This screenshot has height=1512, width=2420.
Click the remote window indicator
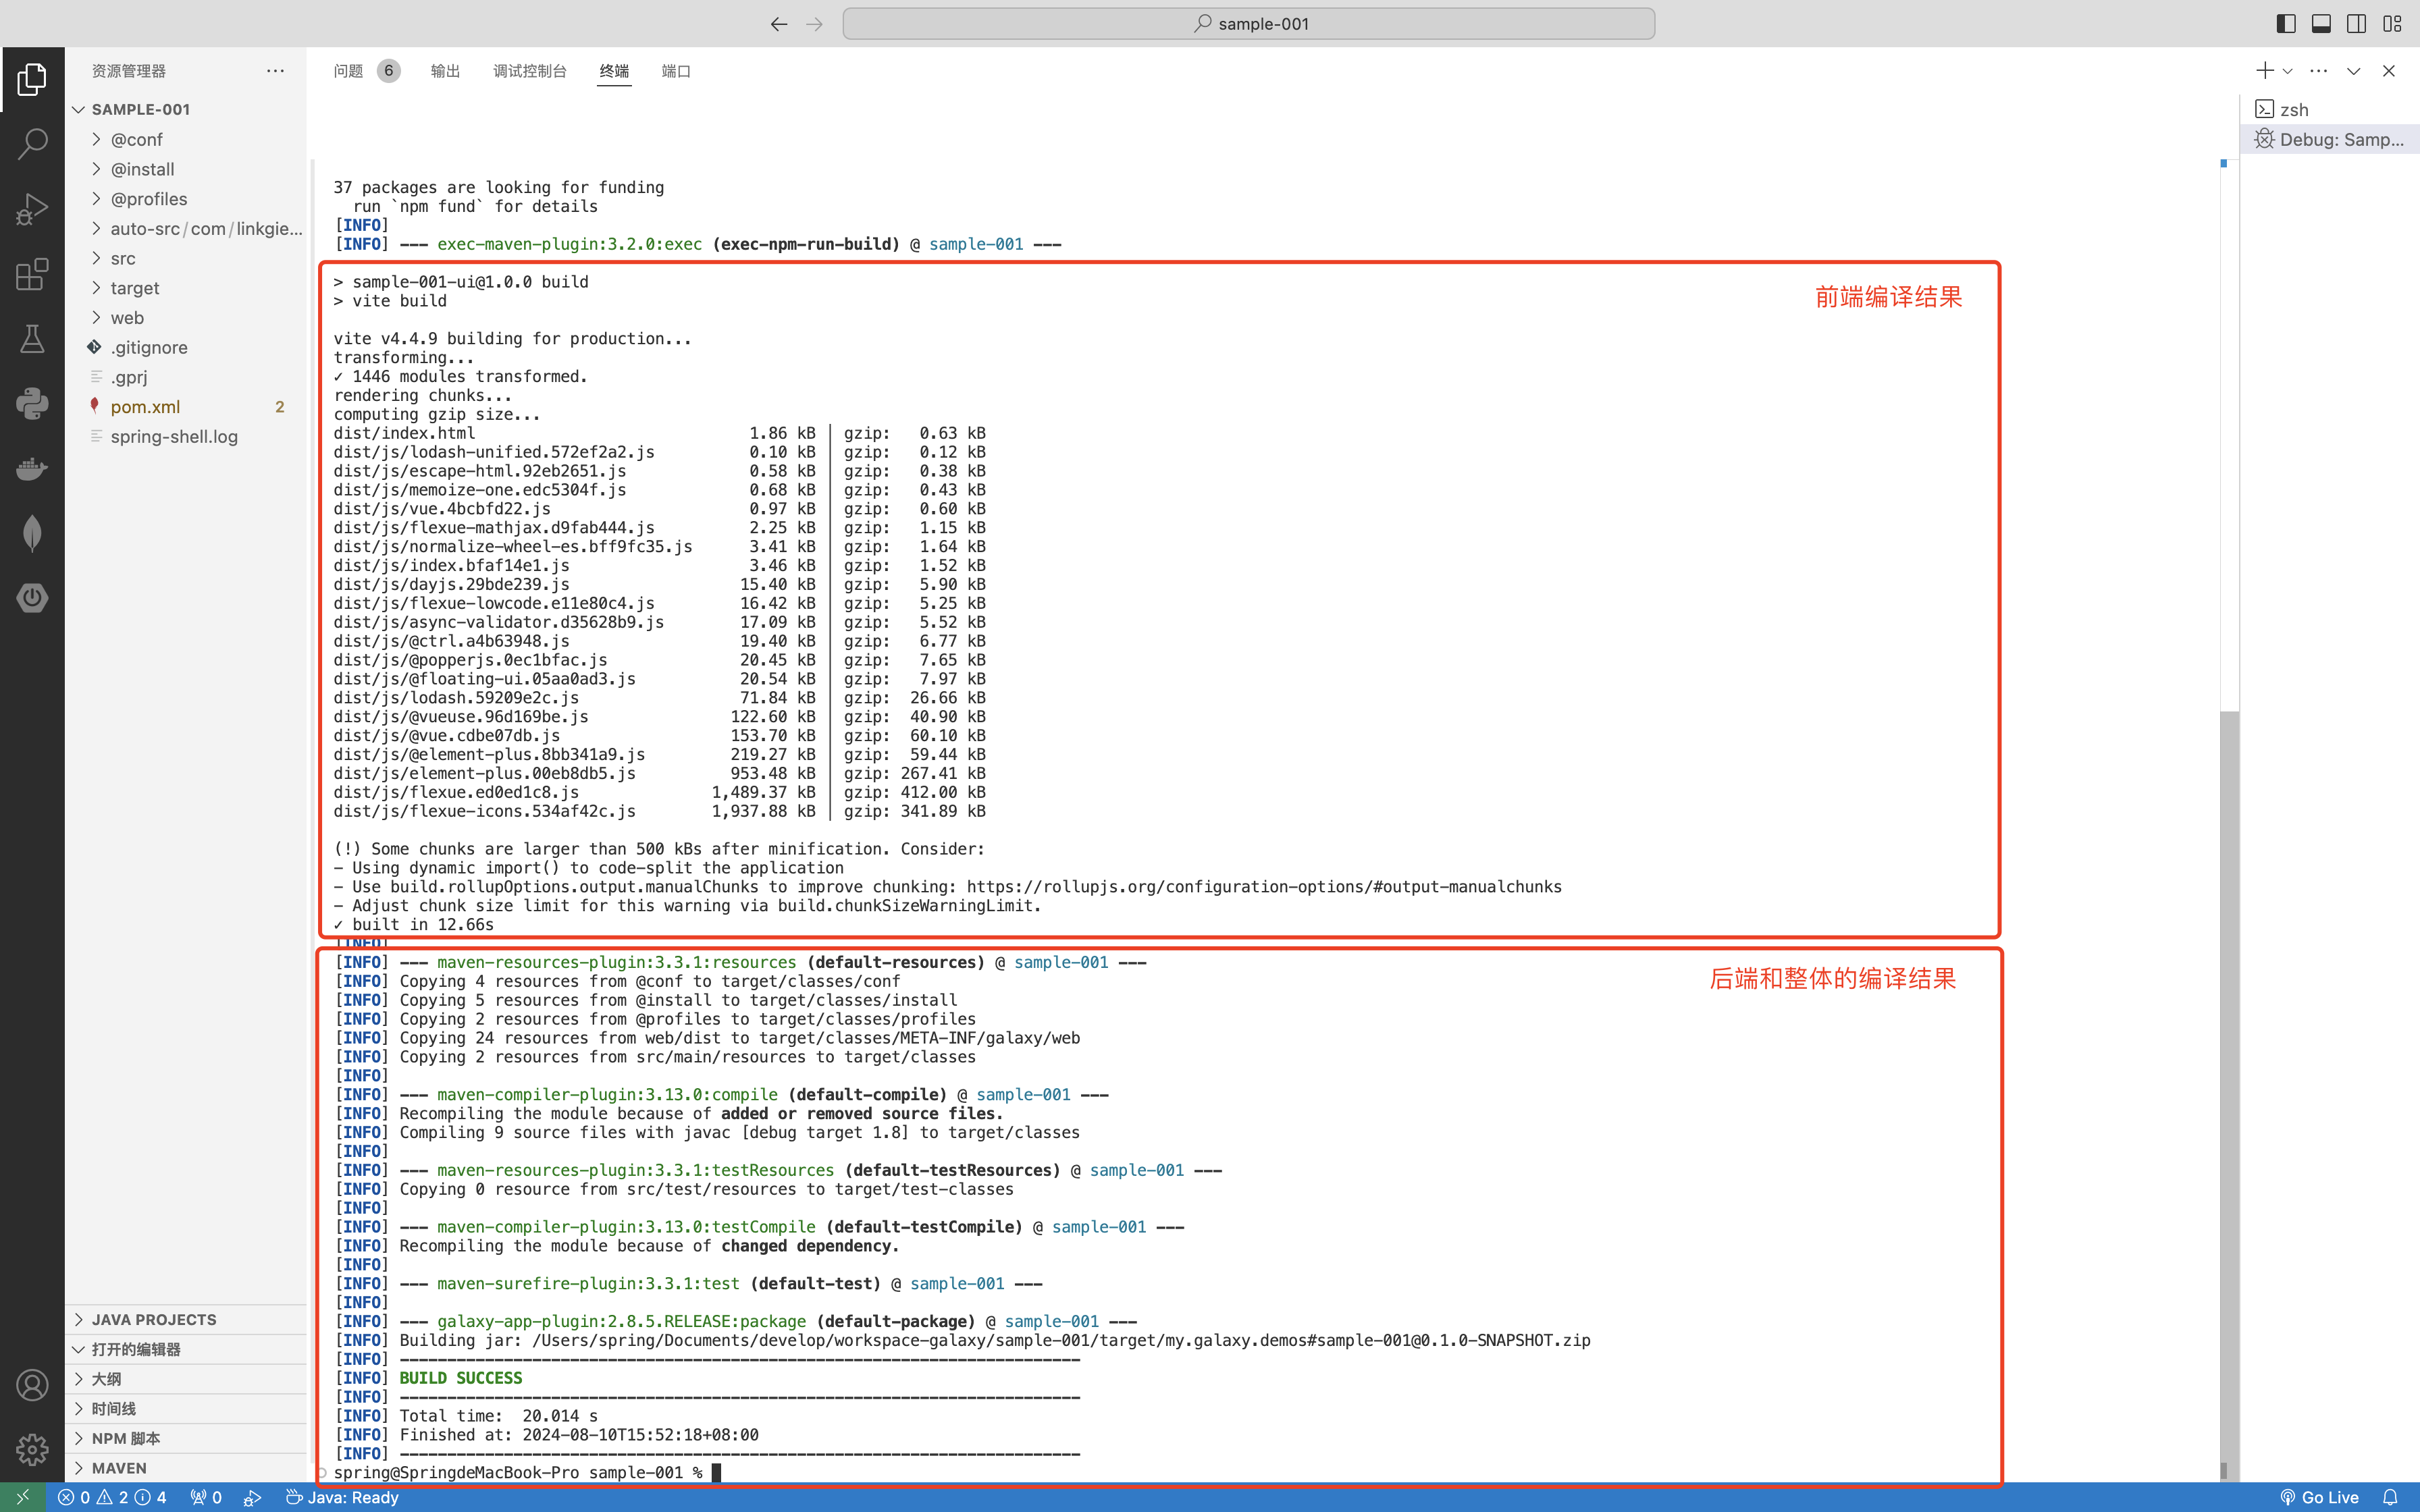tap(22, 1497)
